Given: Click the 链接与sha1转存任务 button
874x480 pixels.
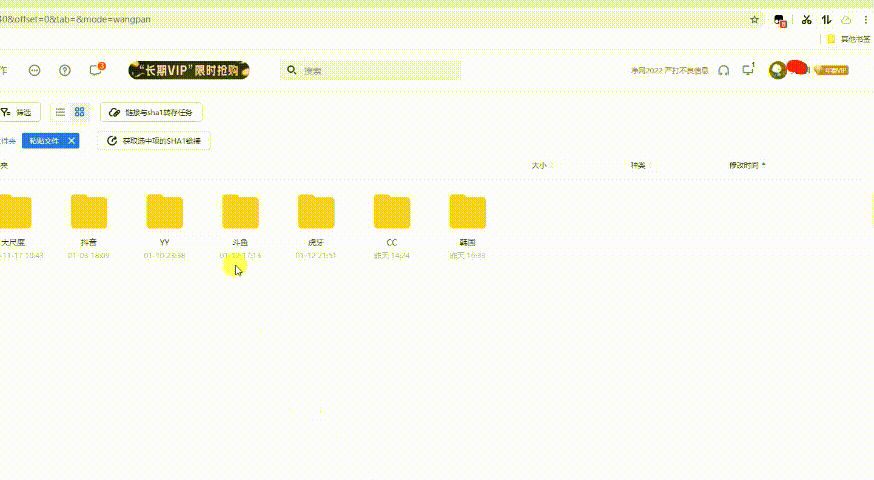Looking at the screenshot, I should (152, 113).
